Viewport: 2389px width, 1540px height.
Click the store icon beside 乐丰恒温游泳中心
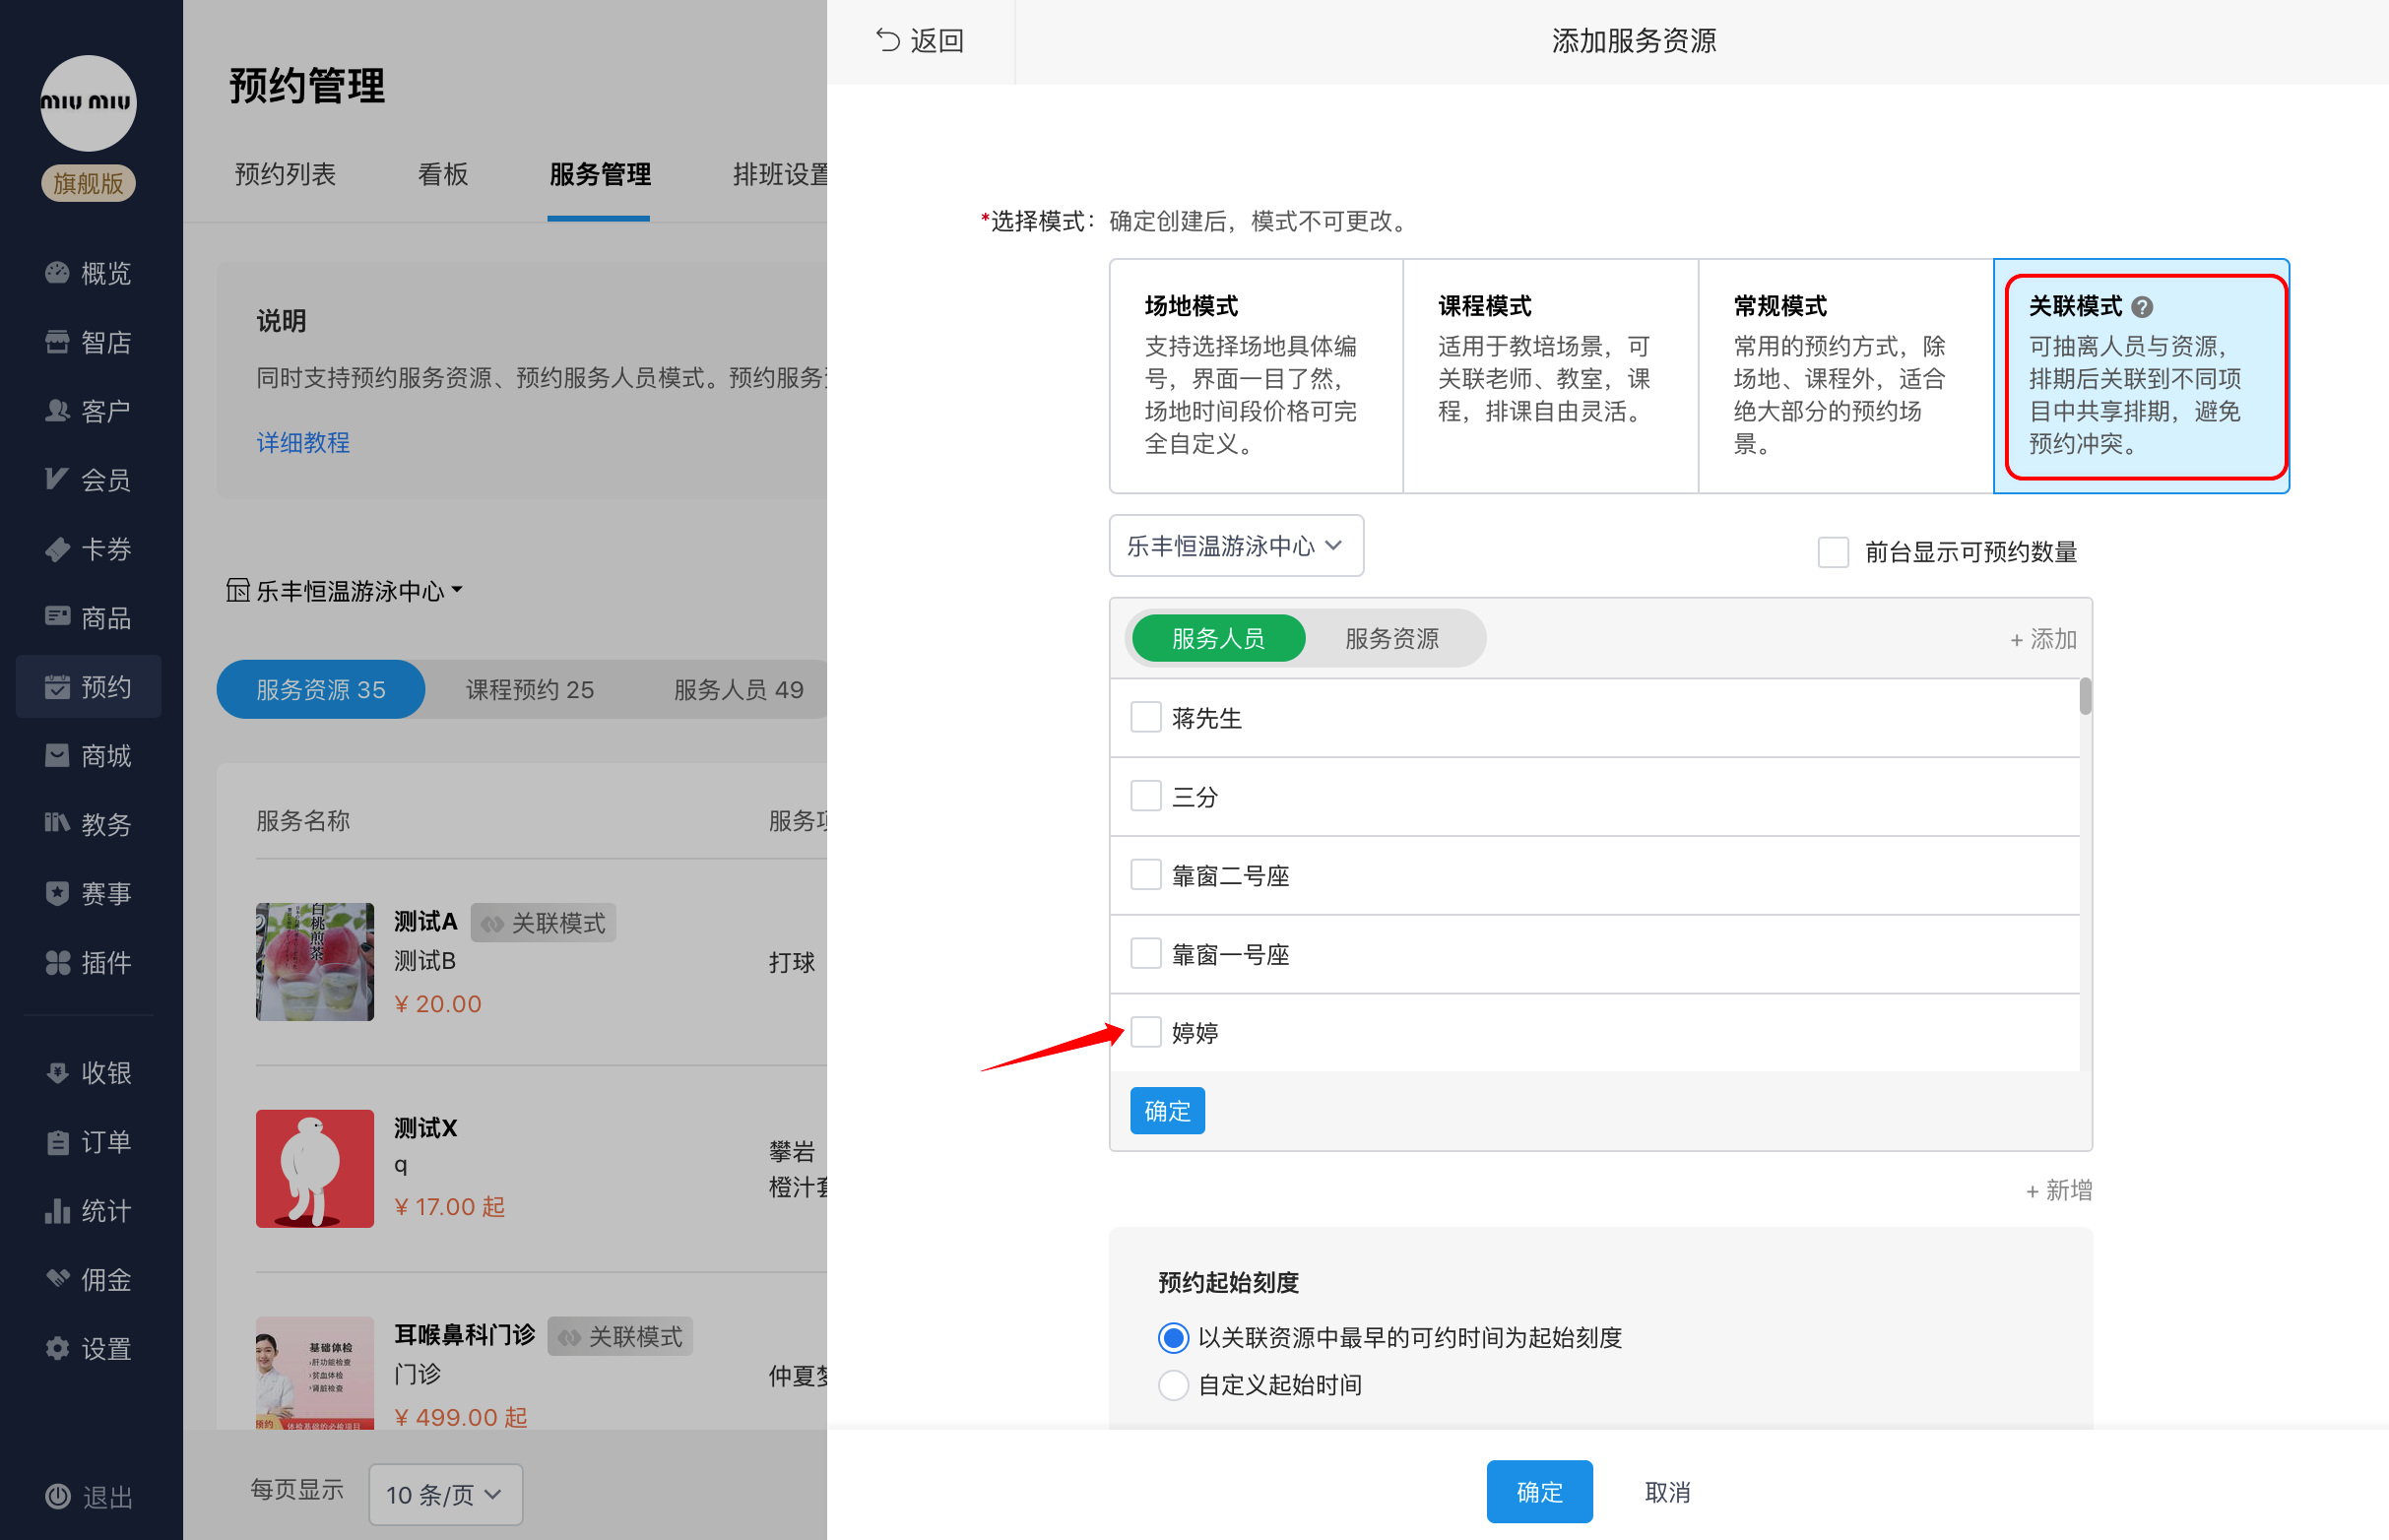point(237,590)
